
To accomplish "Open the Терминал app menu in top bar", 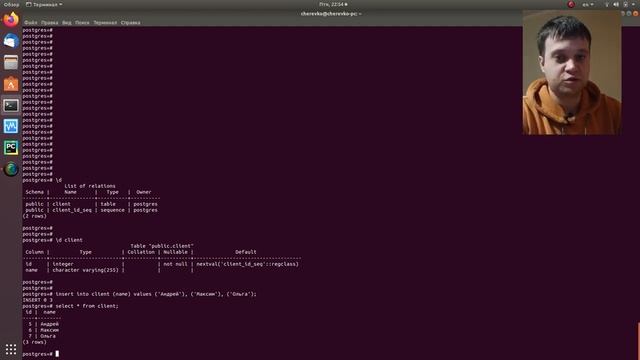I will 44,4.
